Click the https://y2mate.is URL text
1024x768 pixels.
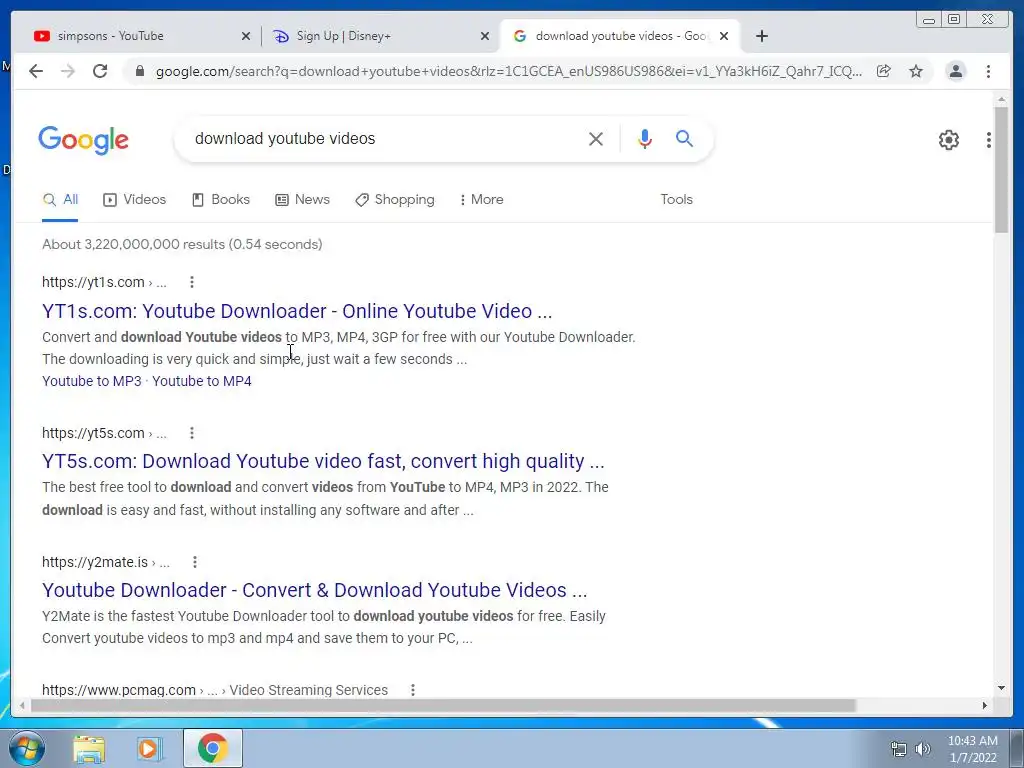click(x=95, y=562)
